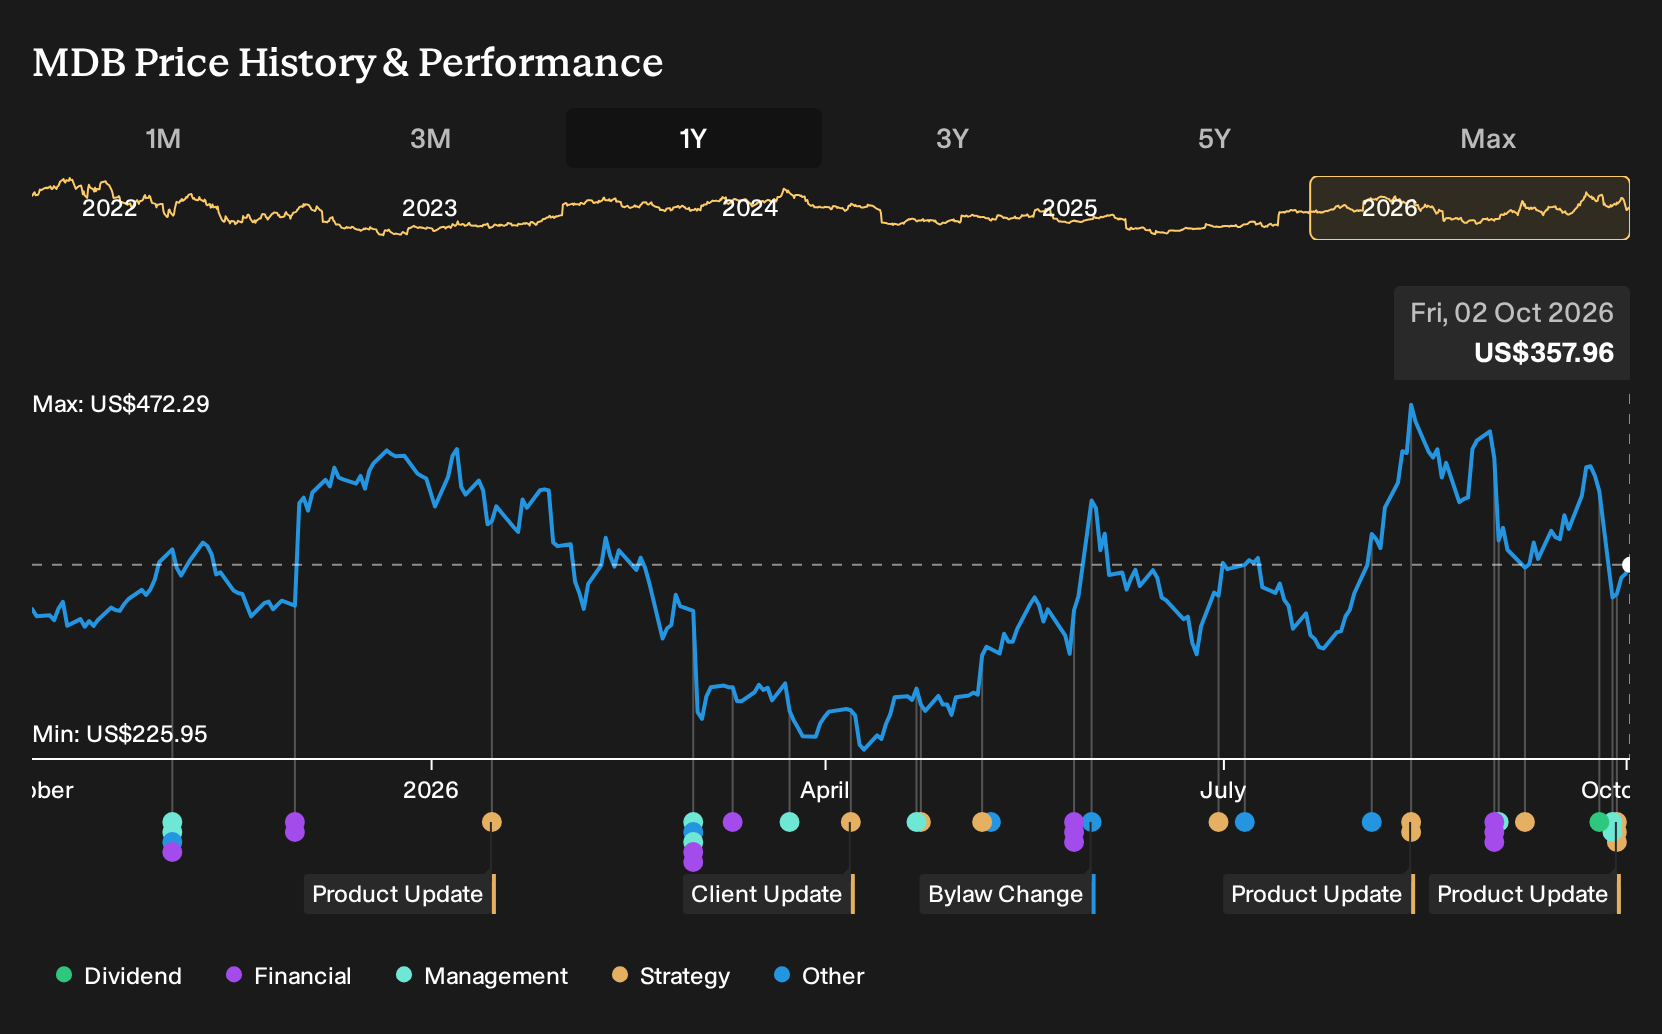Click the purple Financial legend dot
Image resolution: width=1662 pixels, height=1034 pixels.
[234, 974]
